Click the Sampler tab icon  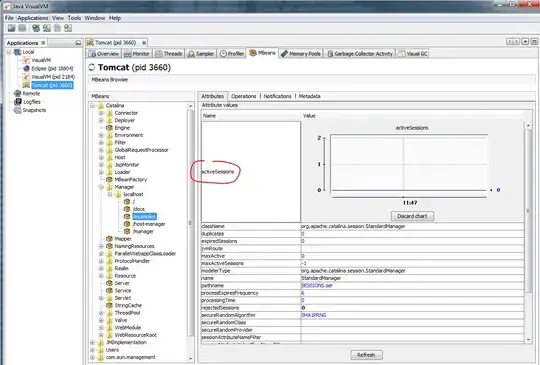coord(191,54)
